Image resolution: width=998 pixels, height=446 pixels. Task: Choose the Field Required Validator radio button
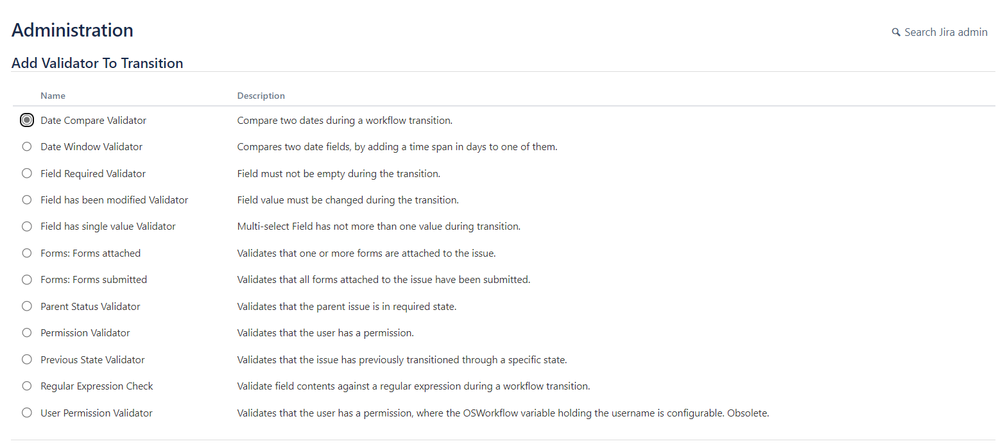pos(27,173)
